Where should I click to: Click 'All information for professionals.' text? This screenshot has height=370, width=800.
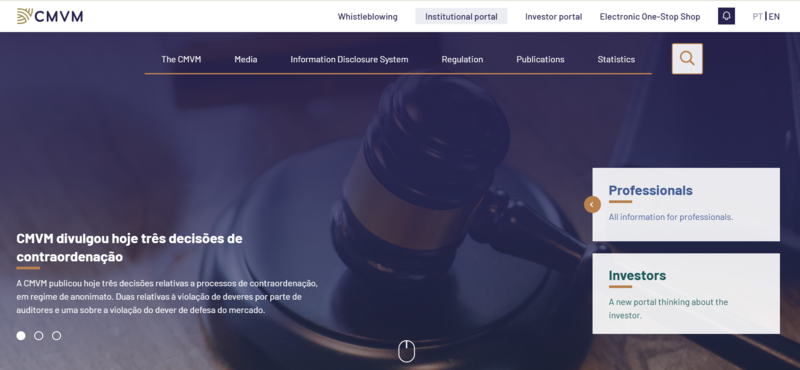(670, 217)
